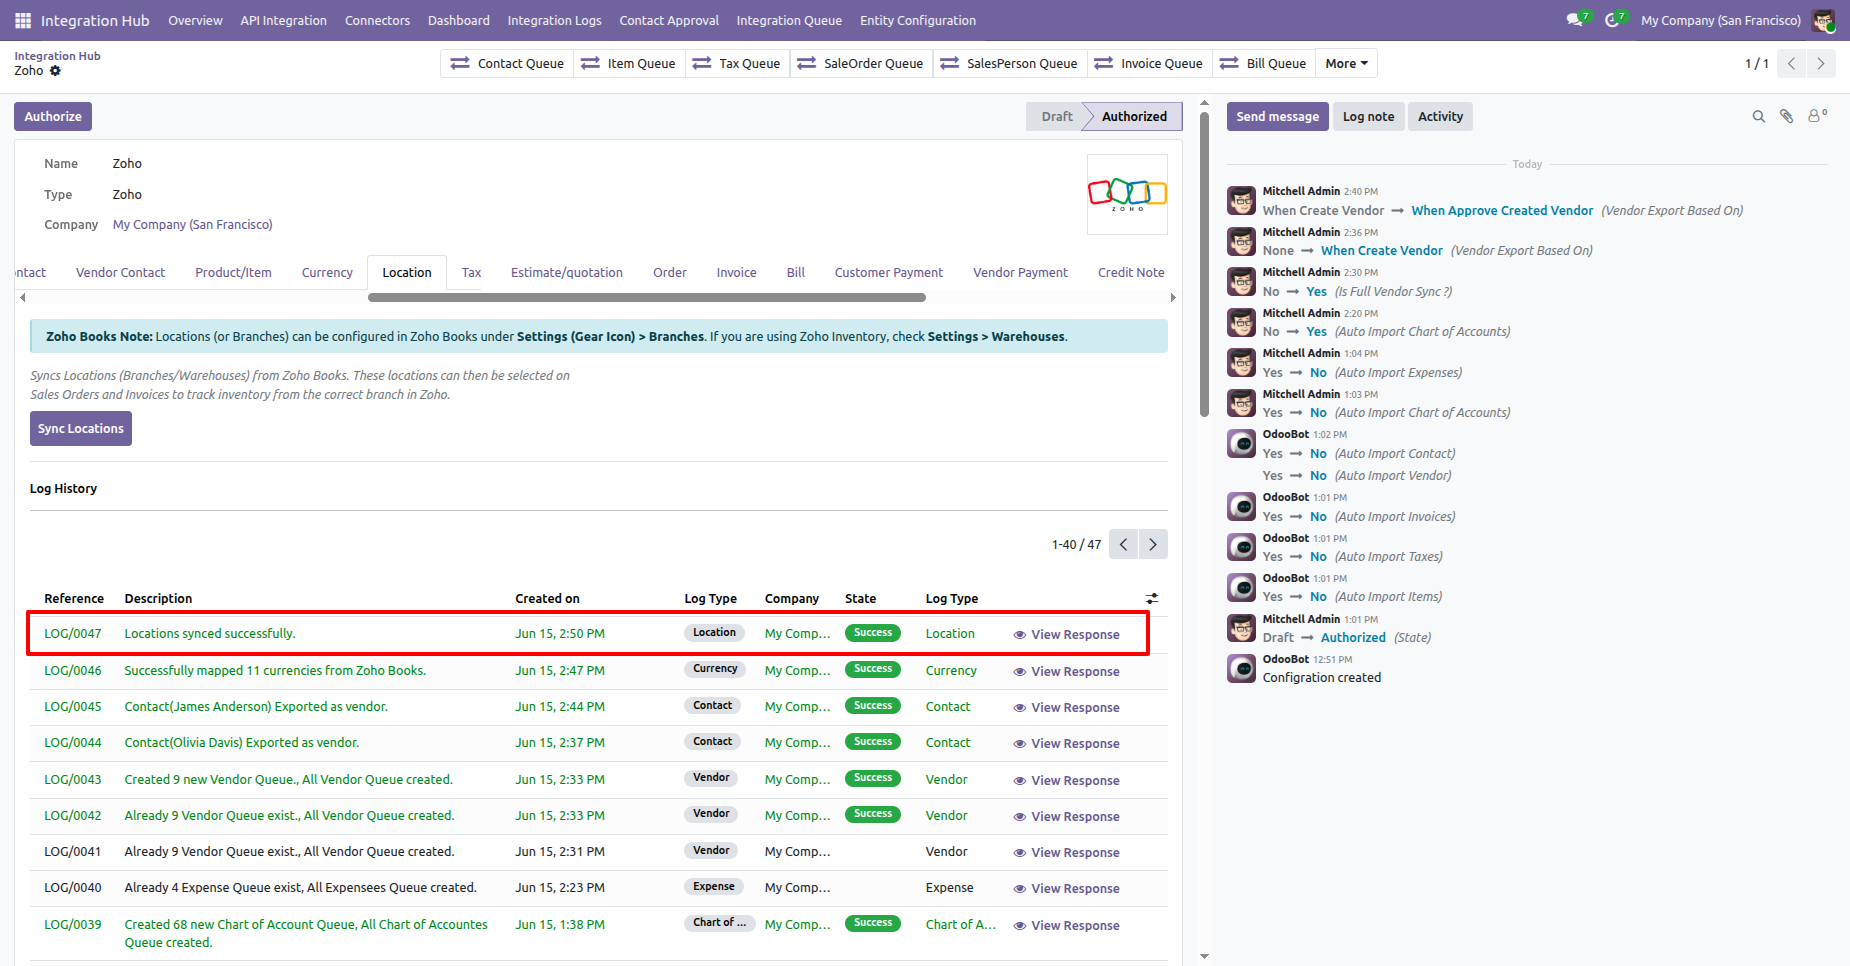The width and height of the screenshot is (1850, 966).
Task: Go to next page of log history
Action: tap(1153, 544)
